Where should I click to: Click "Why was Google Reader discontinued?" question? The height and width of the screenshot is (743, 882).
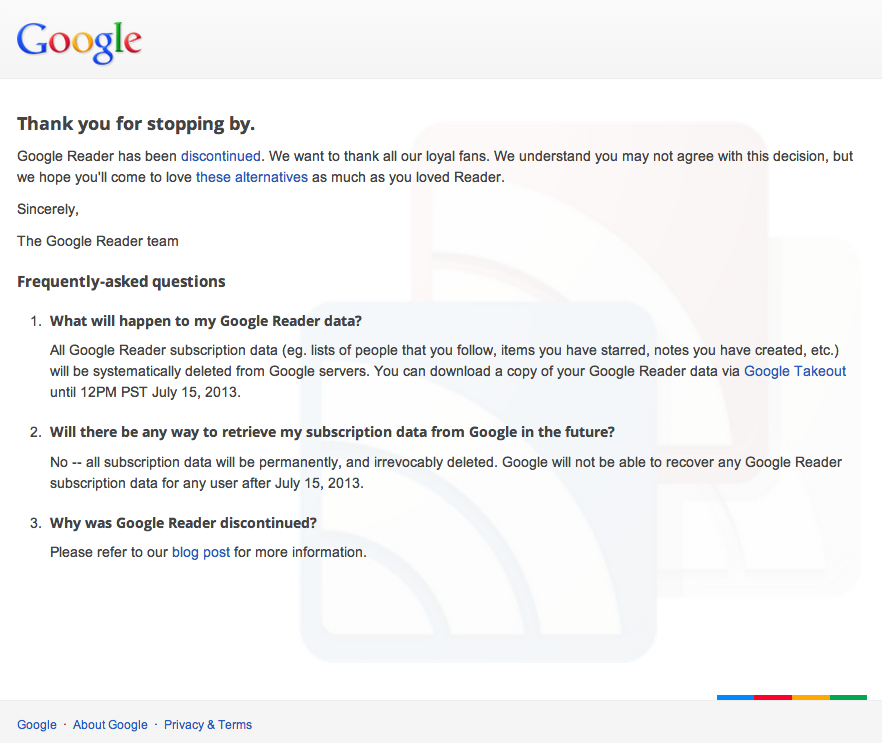click(183, 523)
